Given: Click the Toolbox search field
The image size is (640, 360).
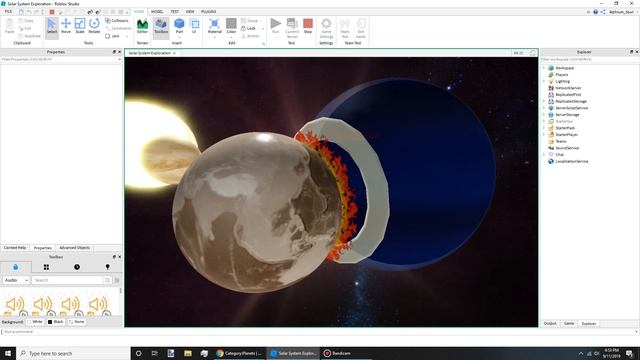Looking at the screenshot, I should pos(67,280).
